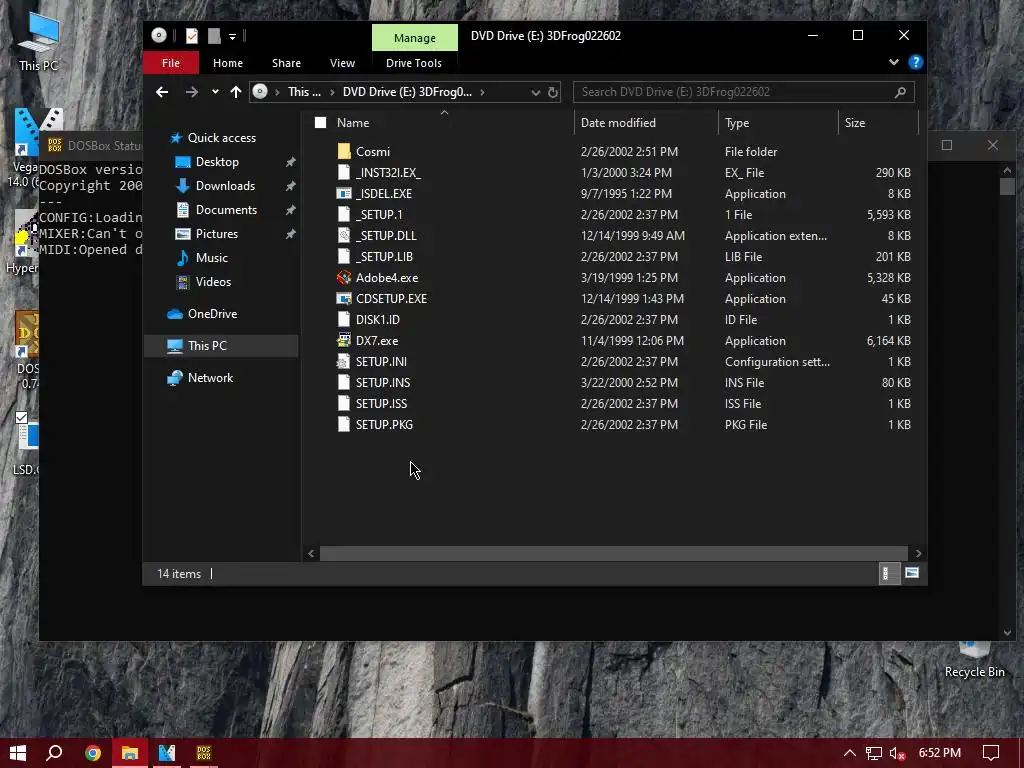Open Explorer Help question mark
Viewport: 1024px width, 768px height.
pos(916,62)
